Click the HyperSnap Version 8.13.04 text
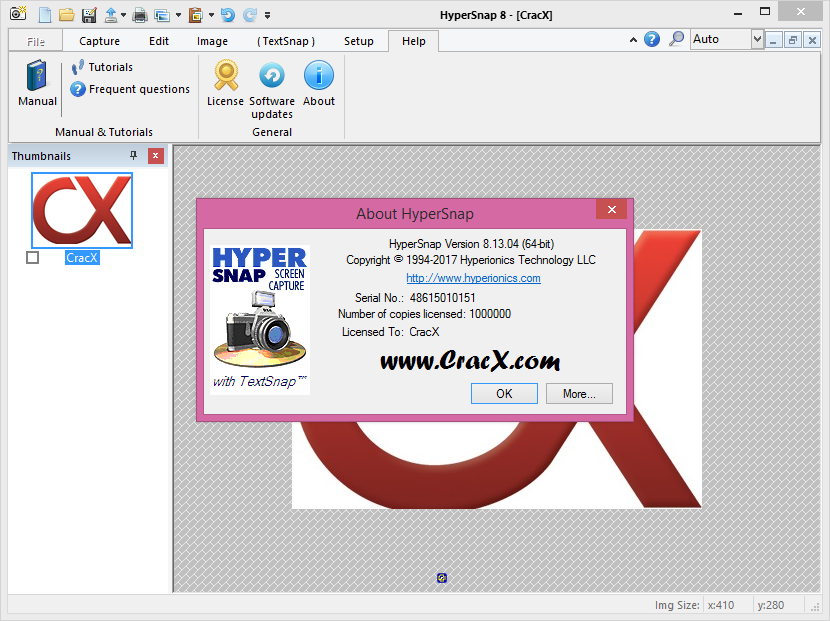The image size is (830, 621). click(471, 244)
